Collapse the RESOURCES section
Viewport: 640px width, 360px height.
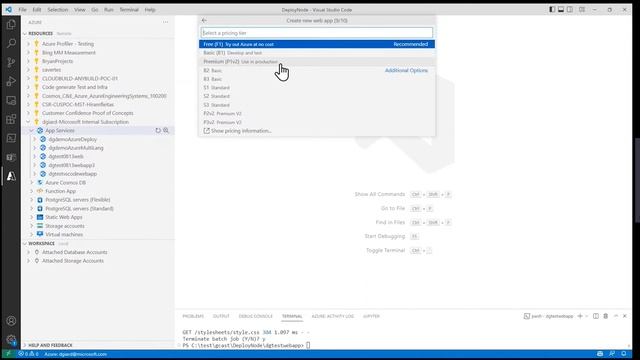[x=25, y=33]
